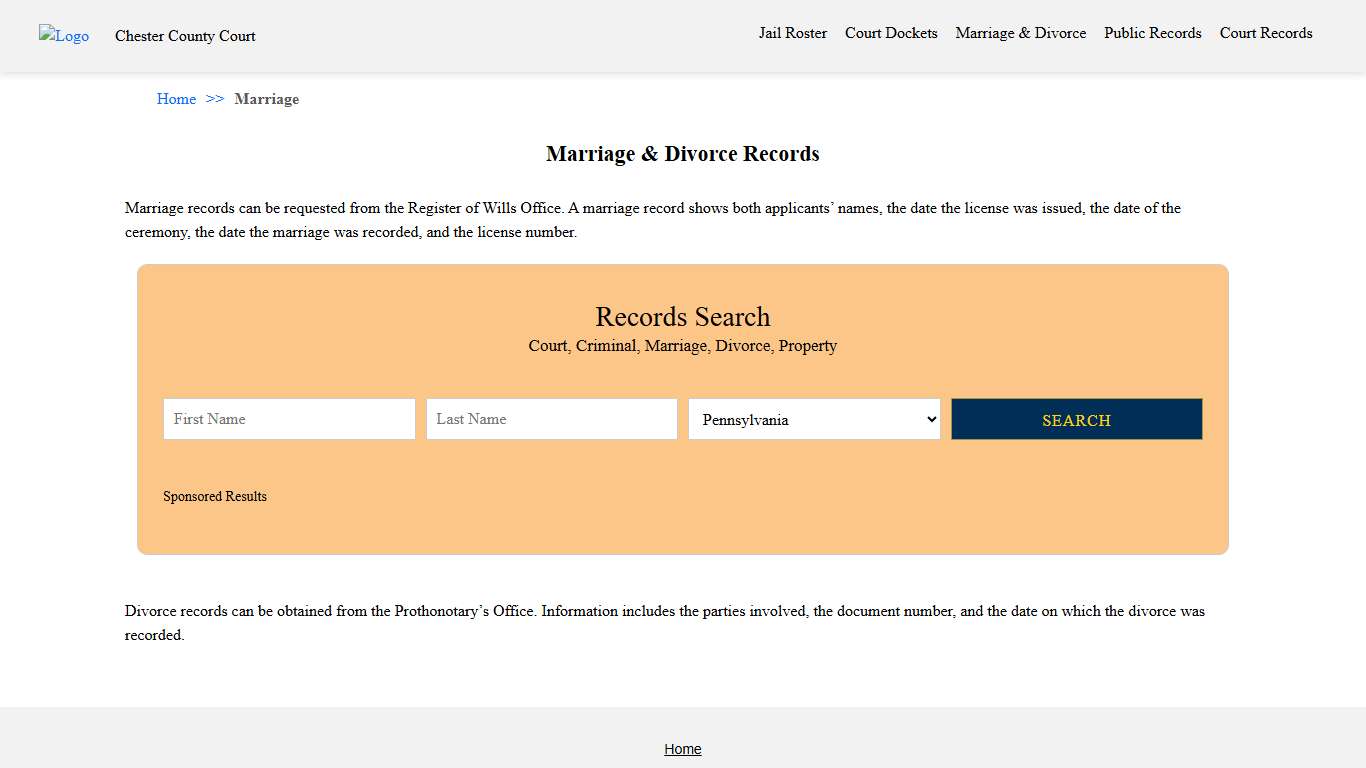Screen dimensions: 1366x768
Task: Click the Chester County Court logo icon
Action: tap(63, 36)
